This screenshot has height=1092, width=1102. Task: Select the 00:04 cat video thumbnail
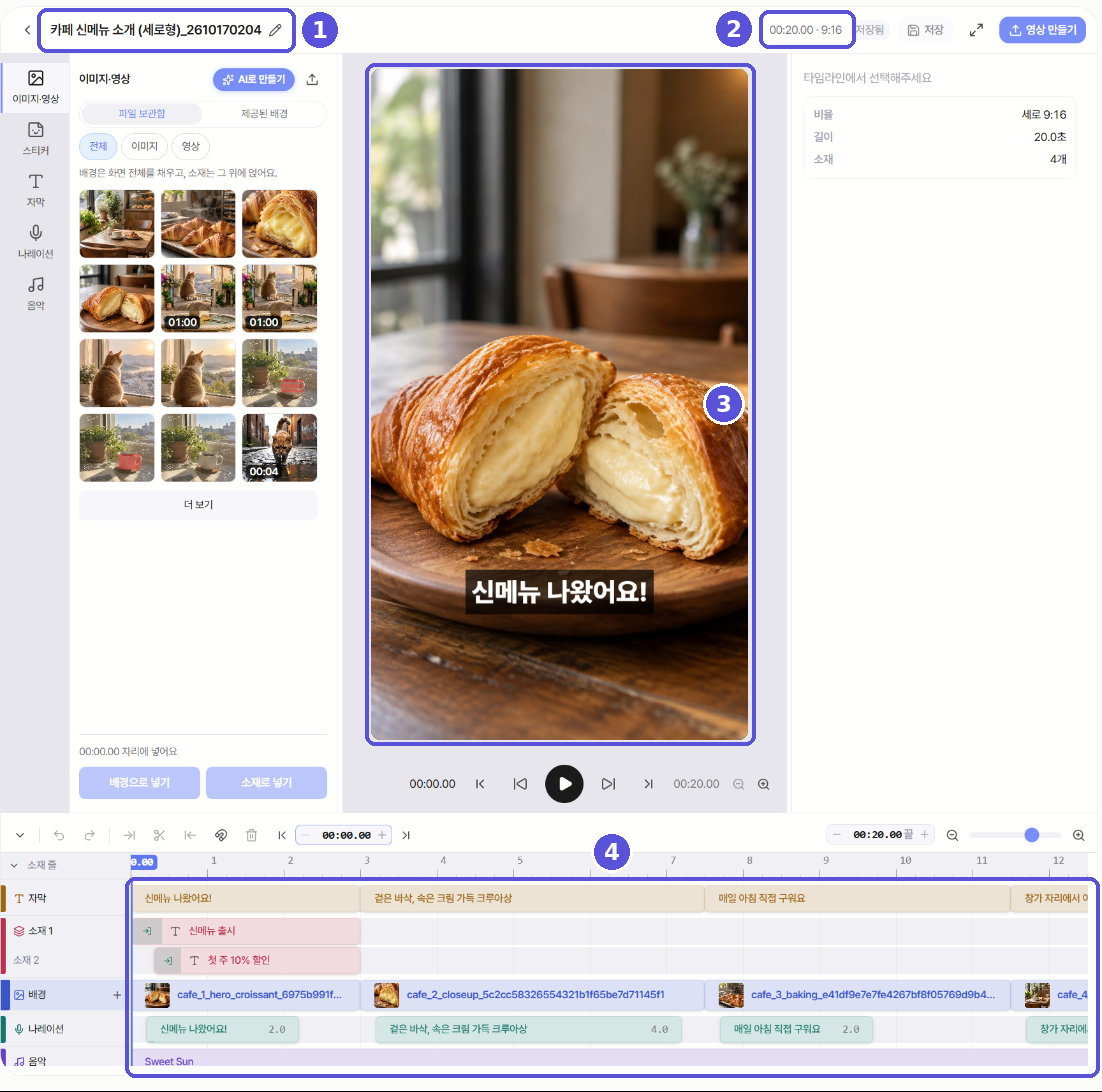pyautogui.click(x=280, y=448)
